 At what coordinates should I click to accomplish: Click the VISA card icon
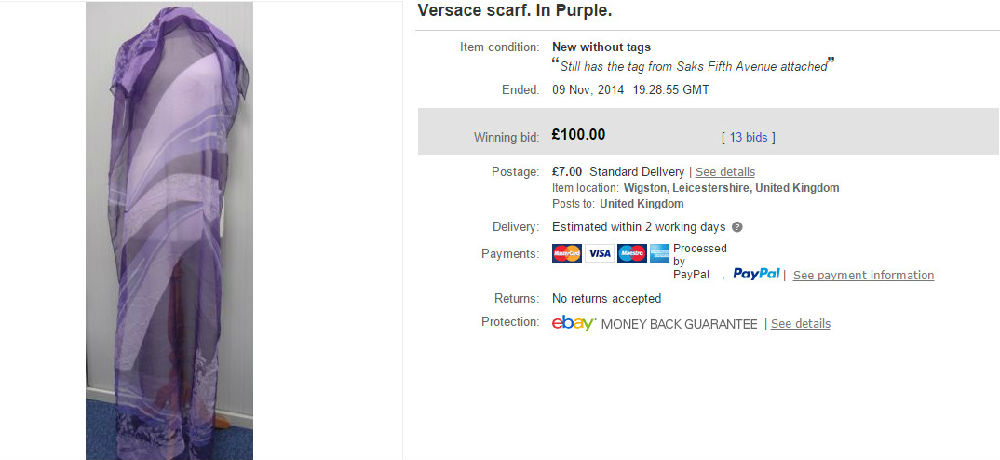599,253
